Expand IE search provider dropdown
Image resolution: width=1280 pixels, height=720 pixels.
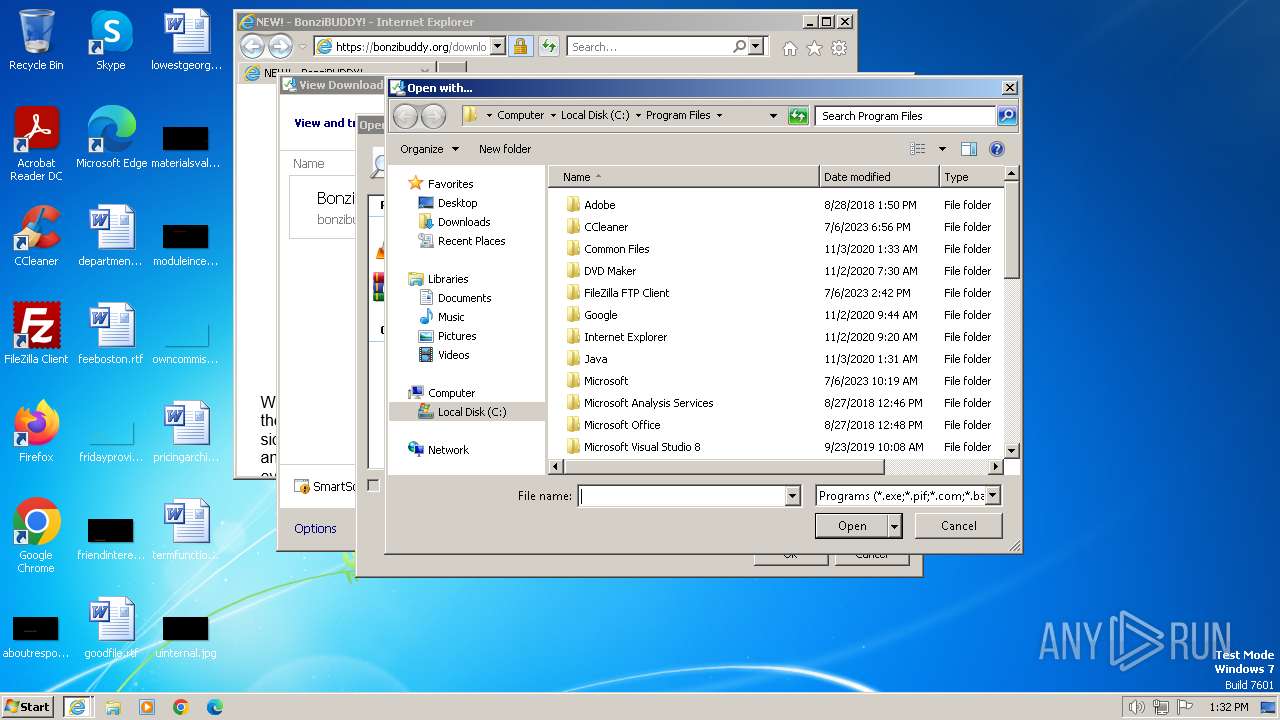(755, 46)
